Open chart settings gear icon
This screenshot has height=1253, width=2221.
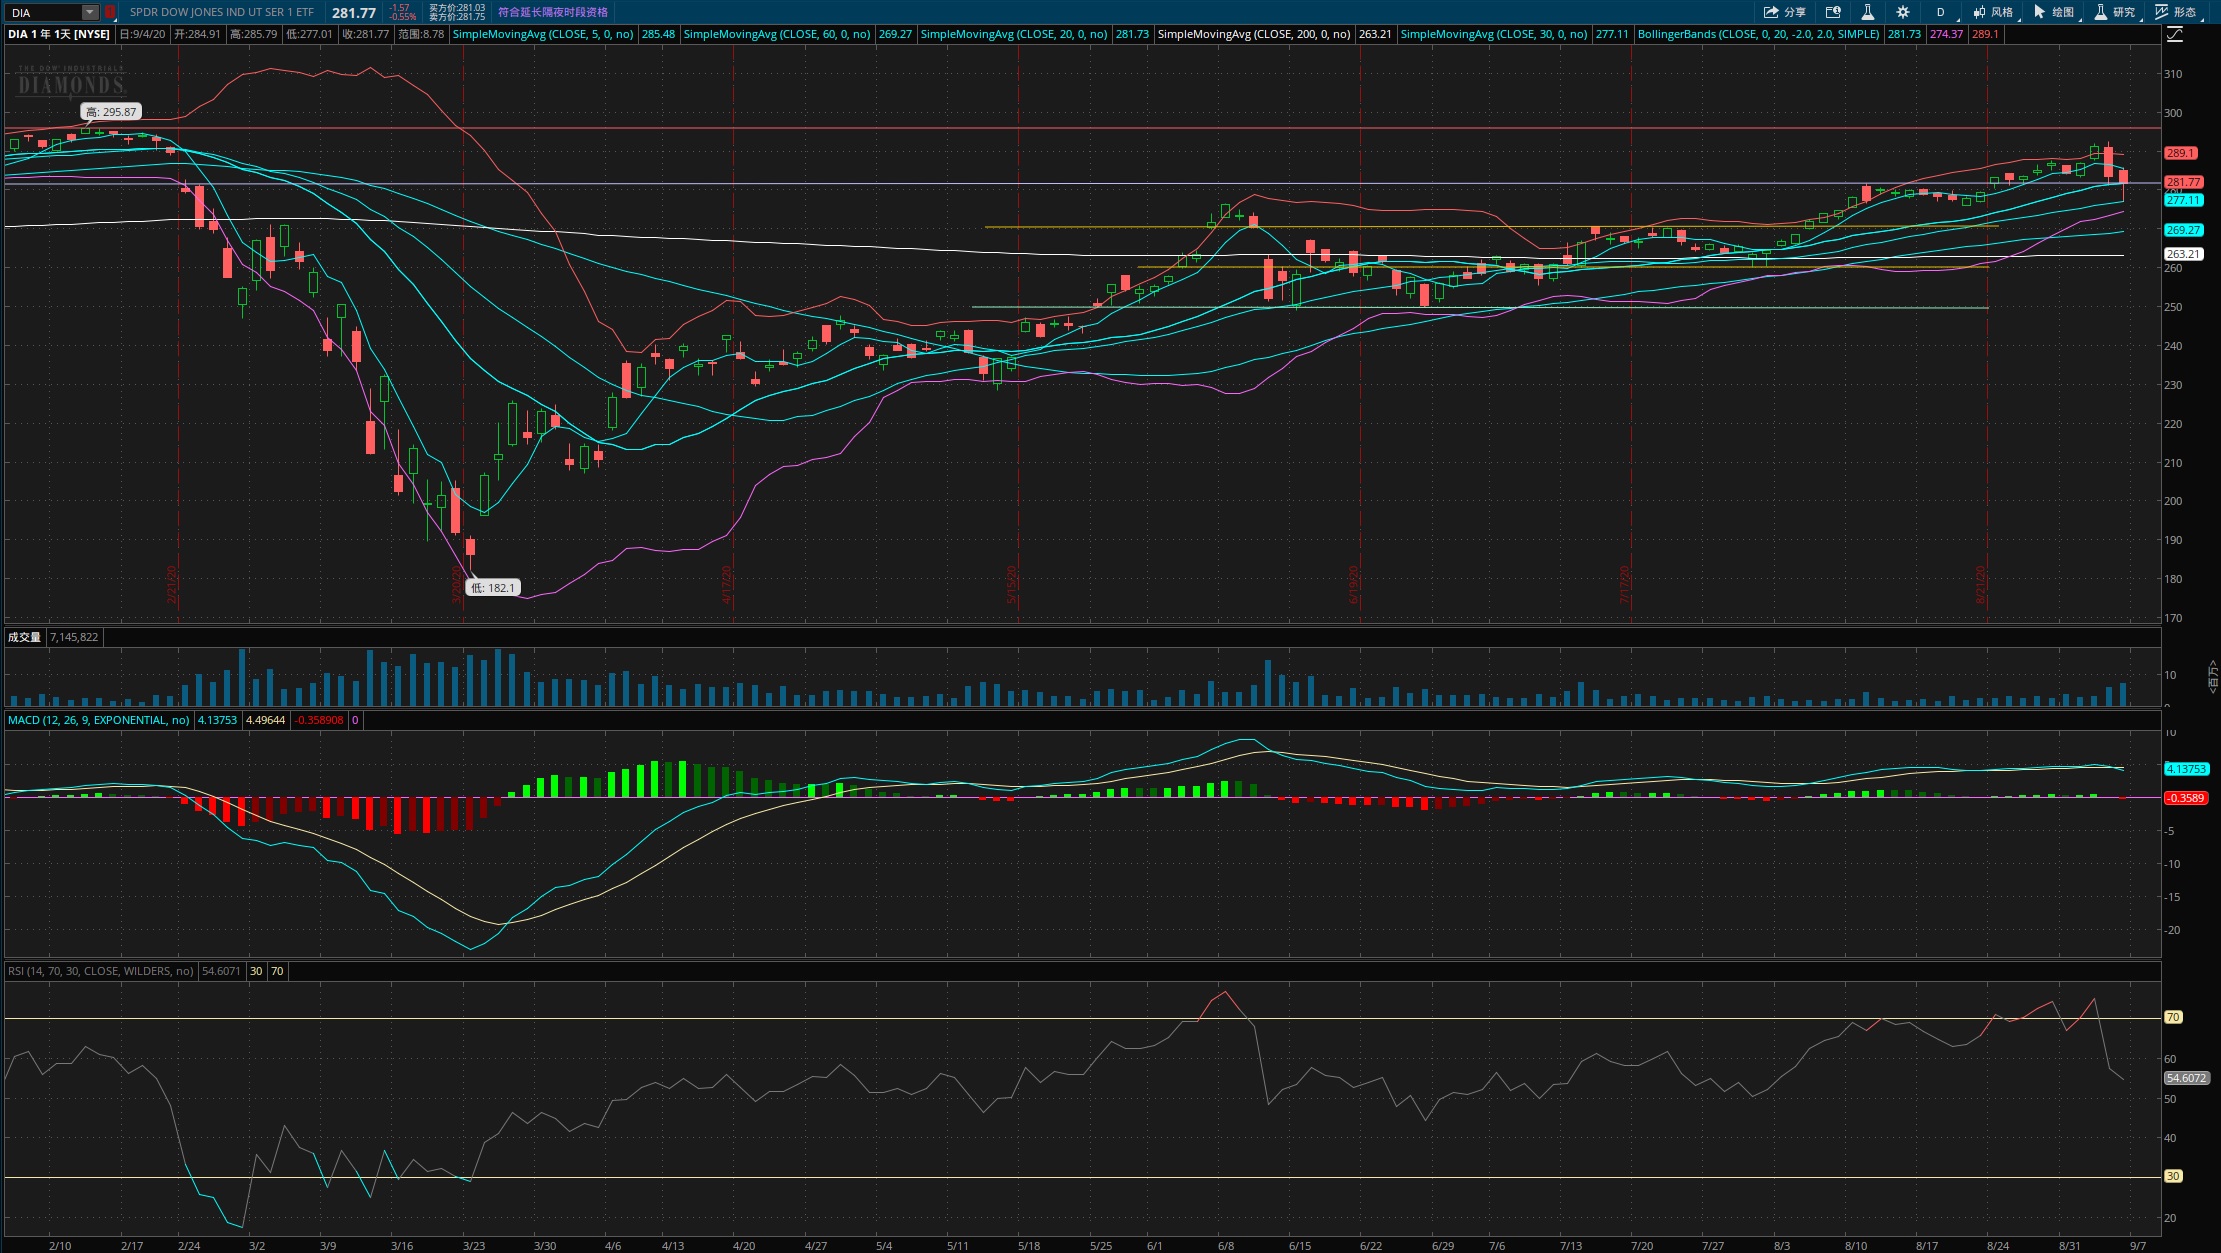pos(1903,12)
